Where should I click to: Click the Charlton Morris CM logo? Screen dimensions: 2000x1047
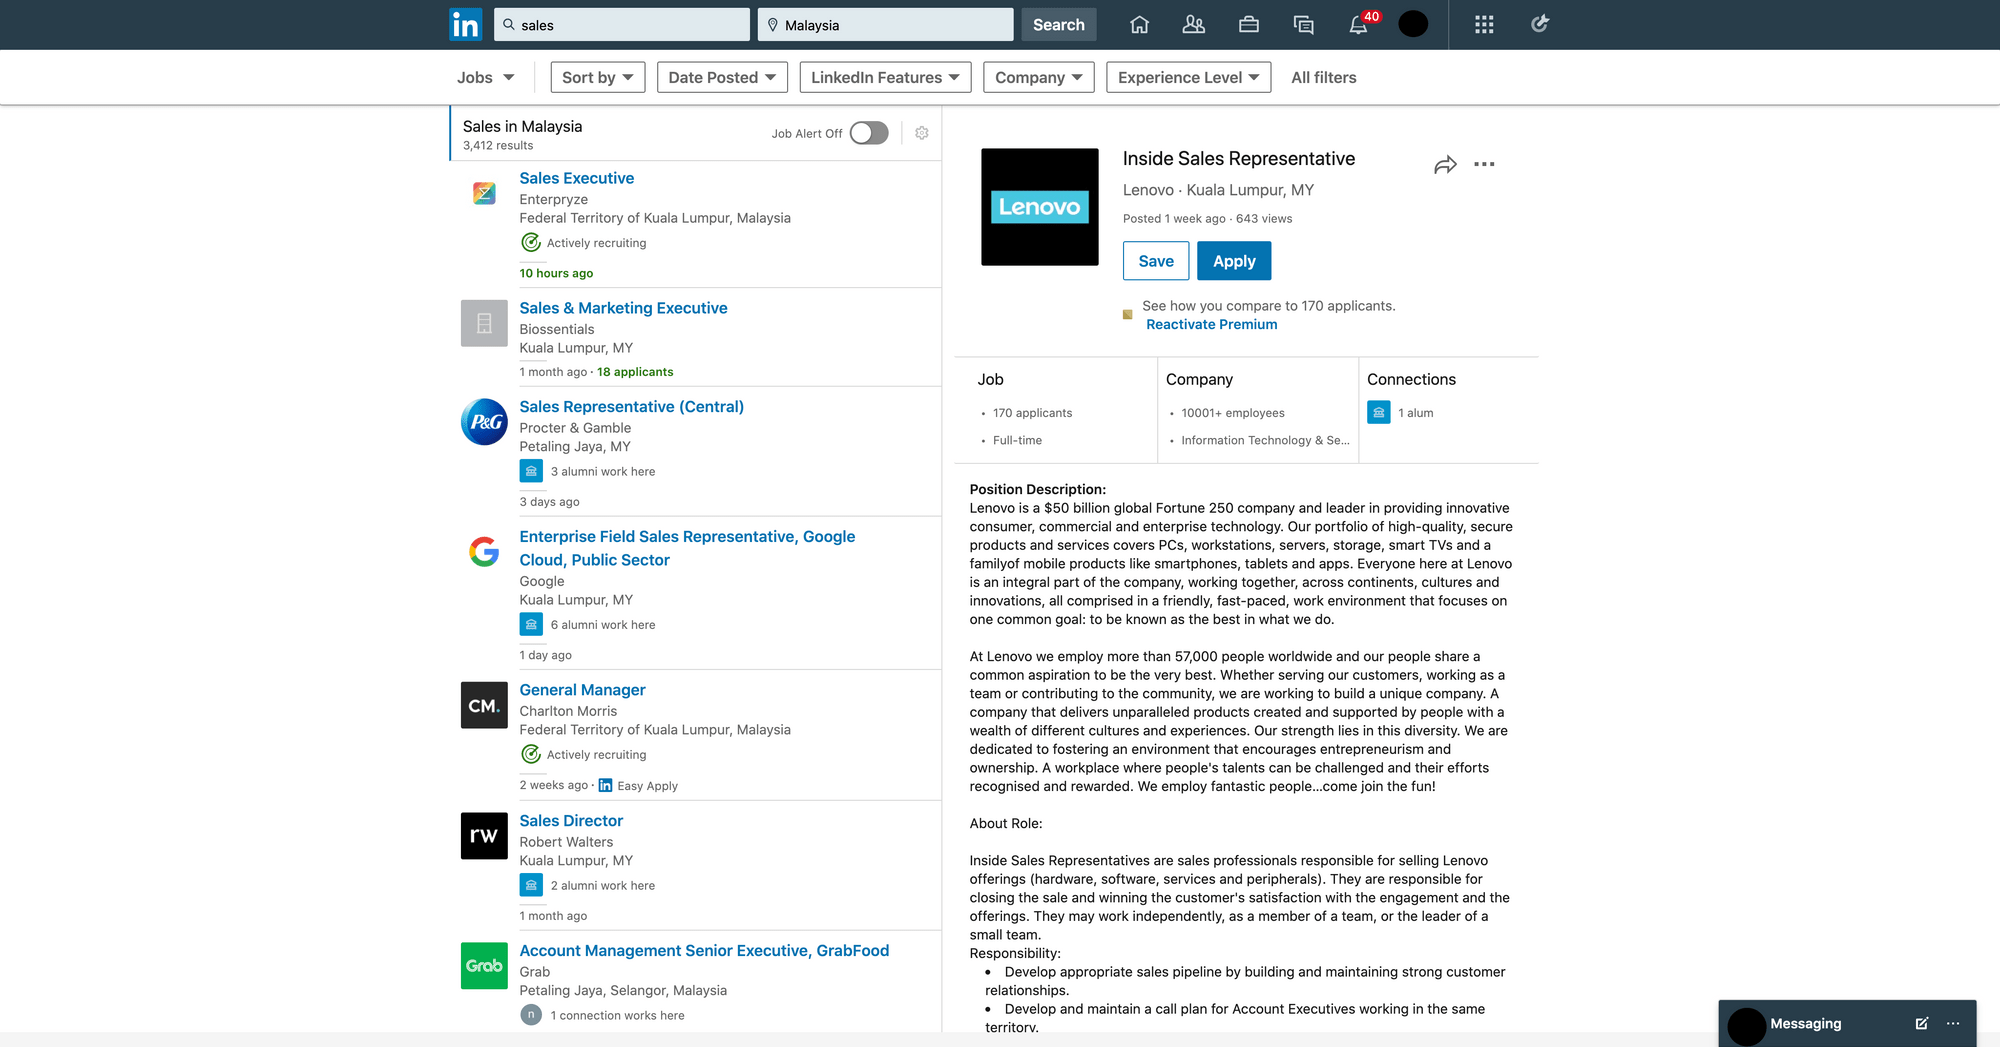[x=484, y=705]
